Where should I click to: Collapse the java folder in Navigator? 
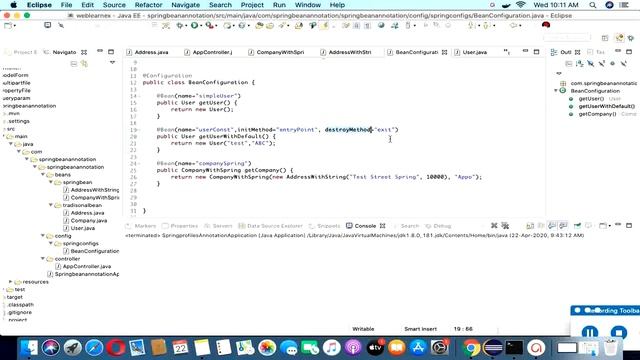click(11, 144)
